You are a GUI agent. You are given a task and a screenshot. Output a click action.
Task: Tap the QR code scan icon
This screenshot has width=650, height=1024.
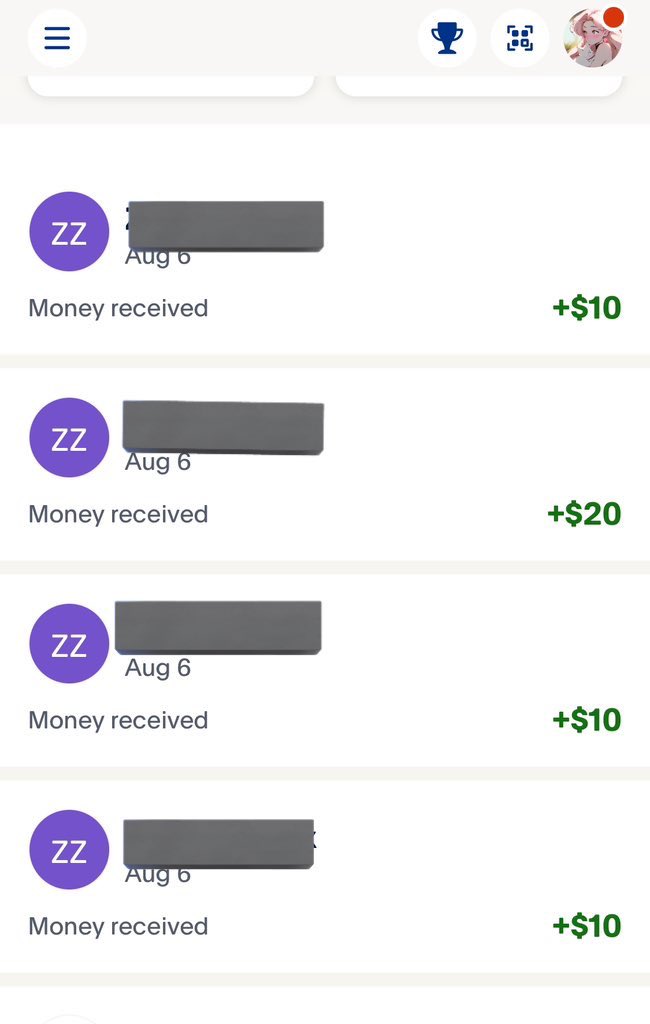pos(520,38)
